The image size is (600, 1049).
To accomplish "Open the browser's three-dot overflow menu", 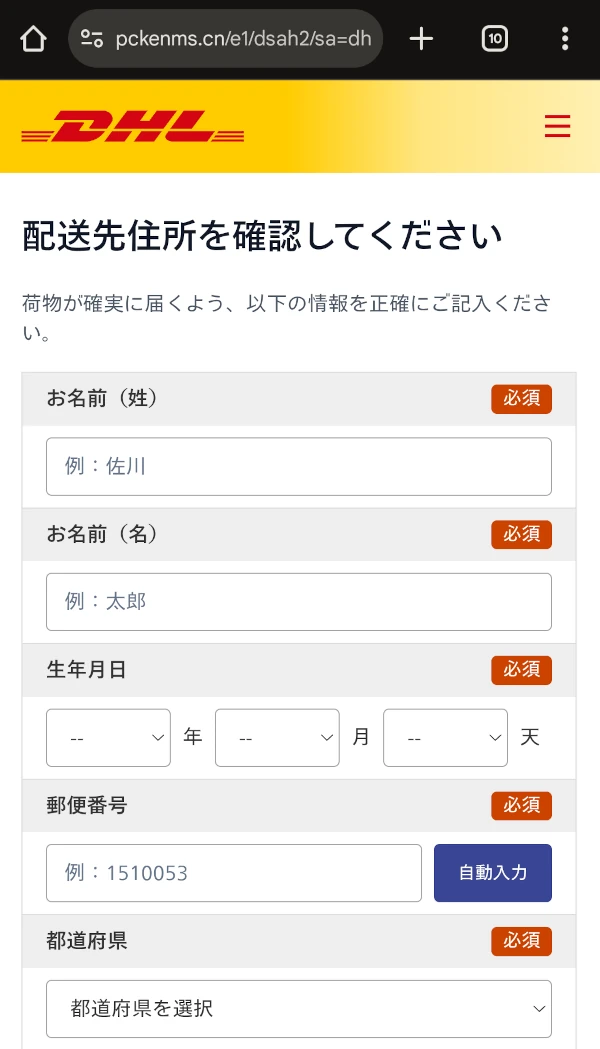I will (x=565, y=39).
